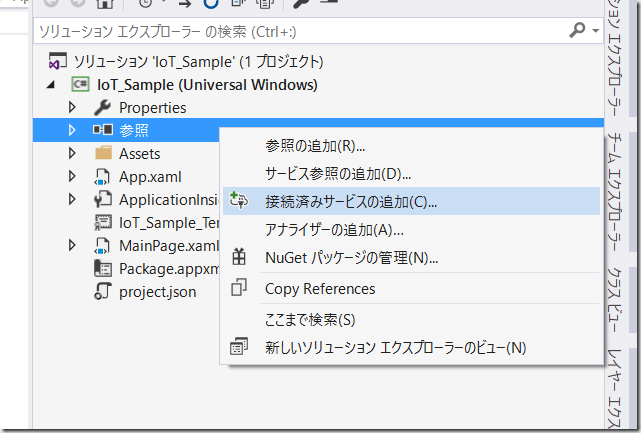Image resolution: width=641 pixels, height=433 pixels.
Task: Select IoT_Sample (Universal Windows) project
Action: (x=207, y=85)
